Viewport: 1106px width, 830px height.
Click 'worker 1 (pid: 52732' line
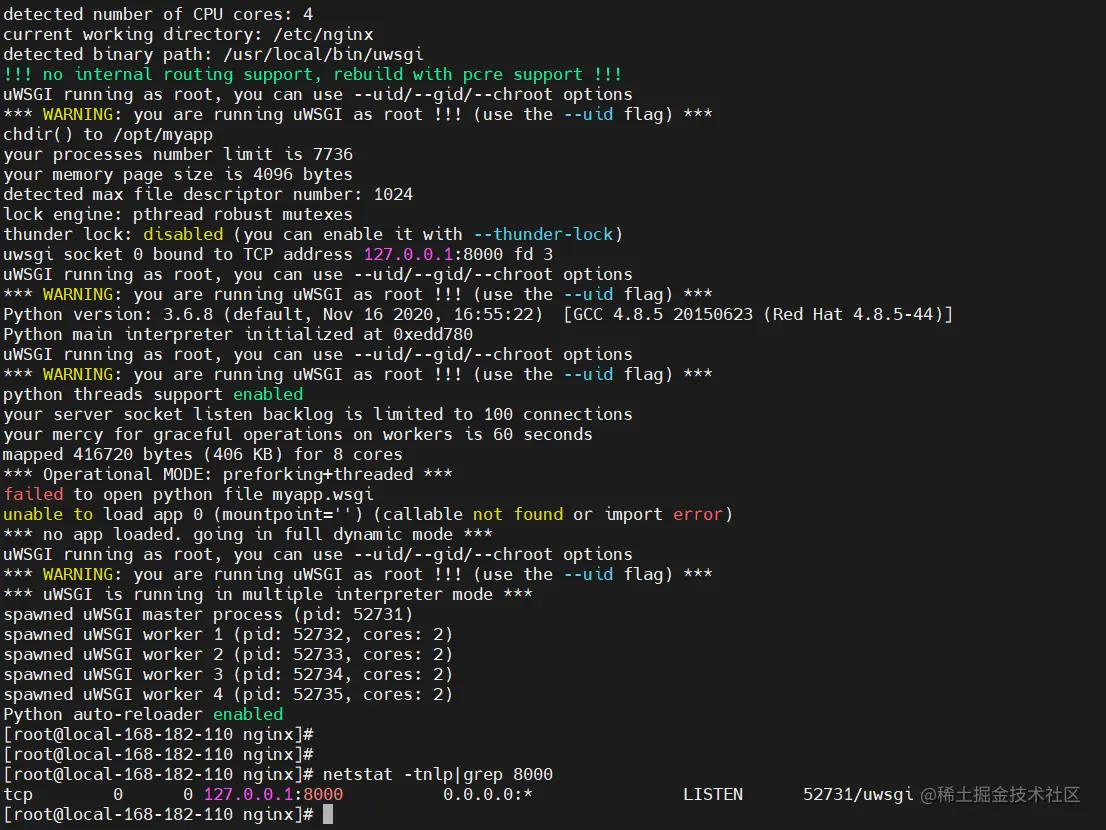pyautogui.click(x=228, y=635)
